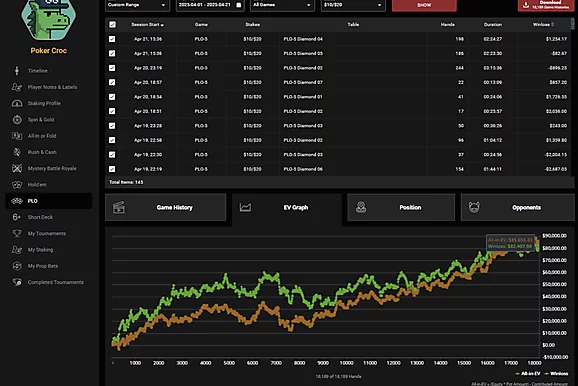Click the Position tab person icon

click(361, 207)
